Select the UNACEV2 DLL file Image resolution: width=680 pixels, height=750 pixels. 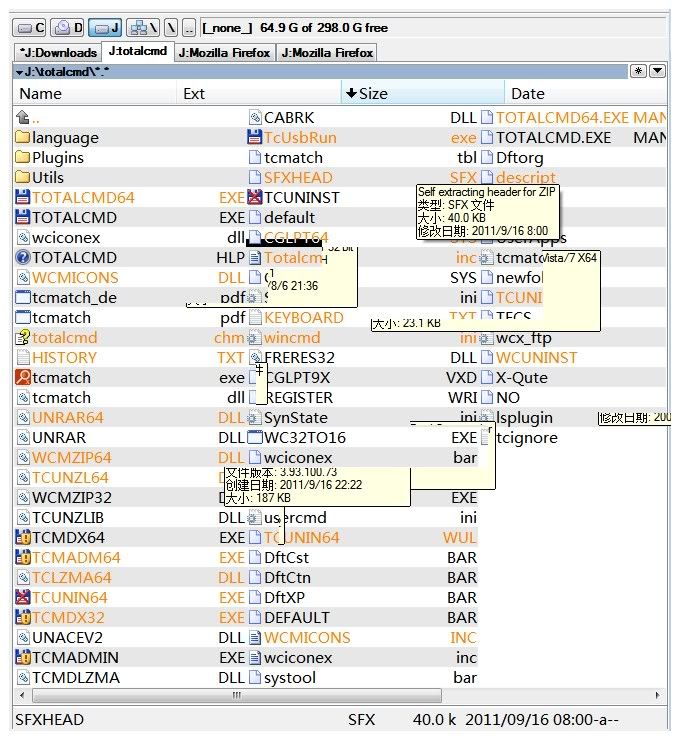[67, 637]
